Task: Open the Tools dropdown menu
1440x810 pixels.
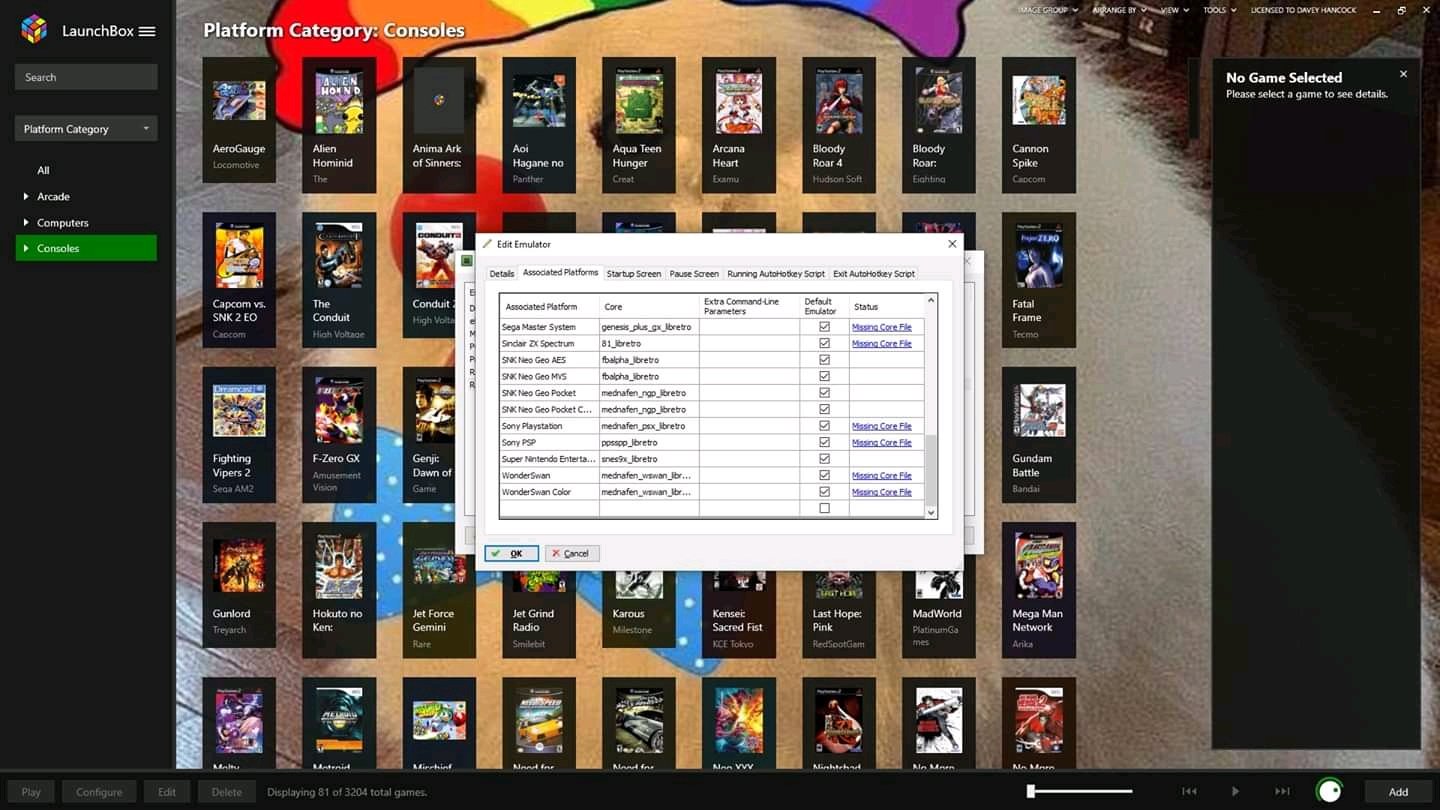Action: pos(1219,10)
